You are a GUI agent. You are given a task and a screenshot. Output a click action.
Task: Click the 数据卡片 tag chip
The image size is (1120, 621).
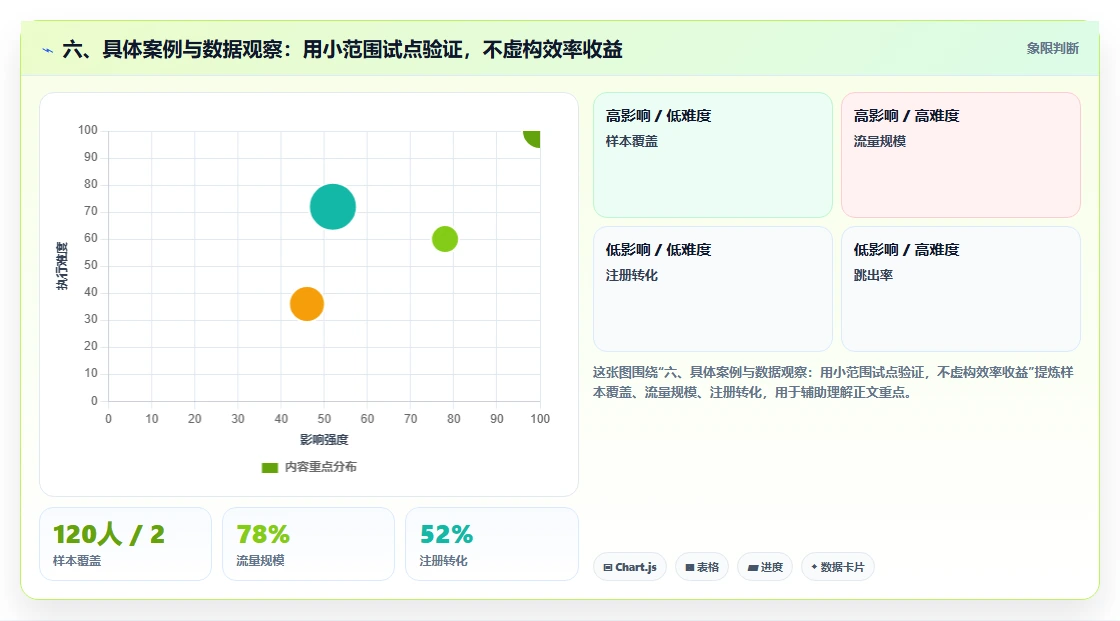pyautogui.click(x=838, y=567)
